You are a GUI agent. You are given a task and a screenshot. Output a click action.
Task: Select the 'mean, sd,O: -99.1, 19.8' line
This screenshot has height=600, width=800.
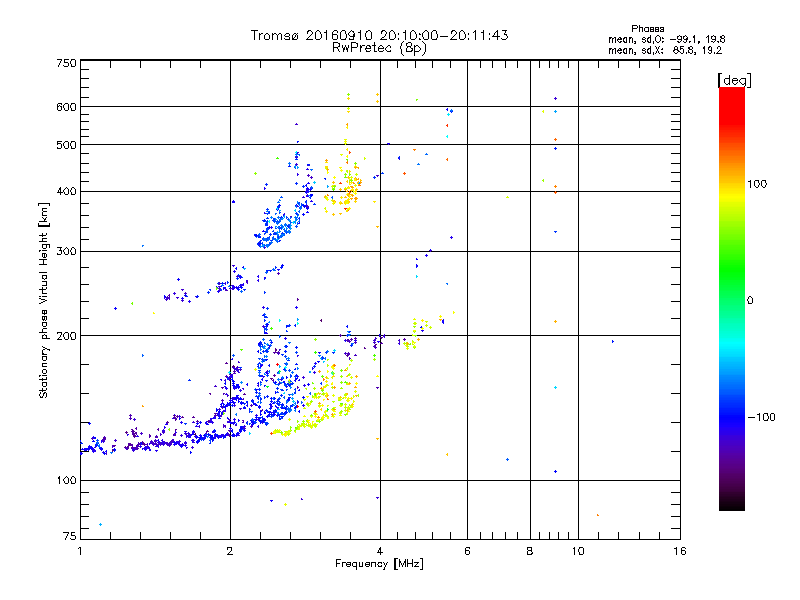[x=666, y=39]
